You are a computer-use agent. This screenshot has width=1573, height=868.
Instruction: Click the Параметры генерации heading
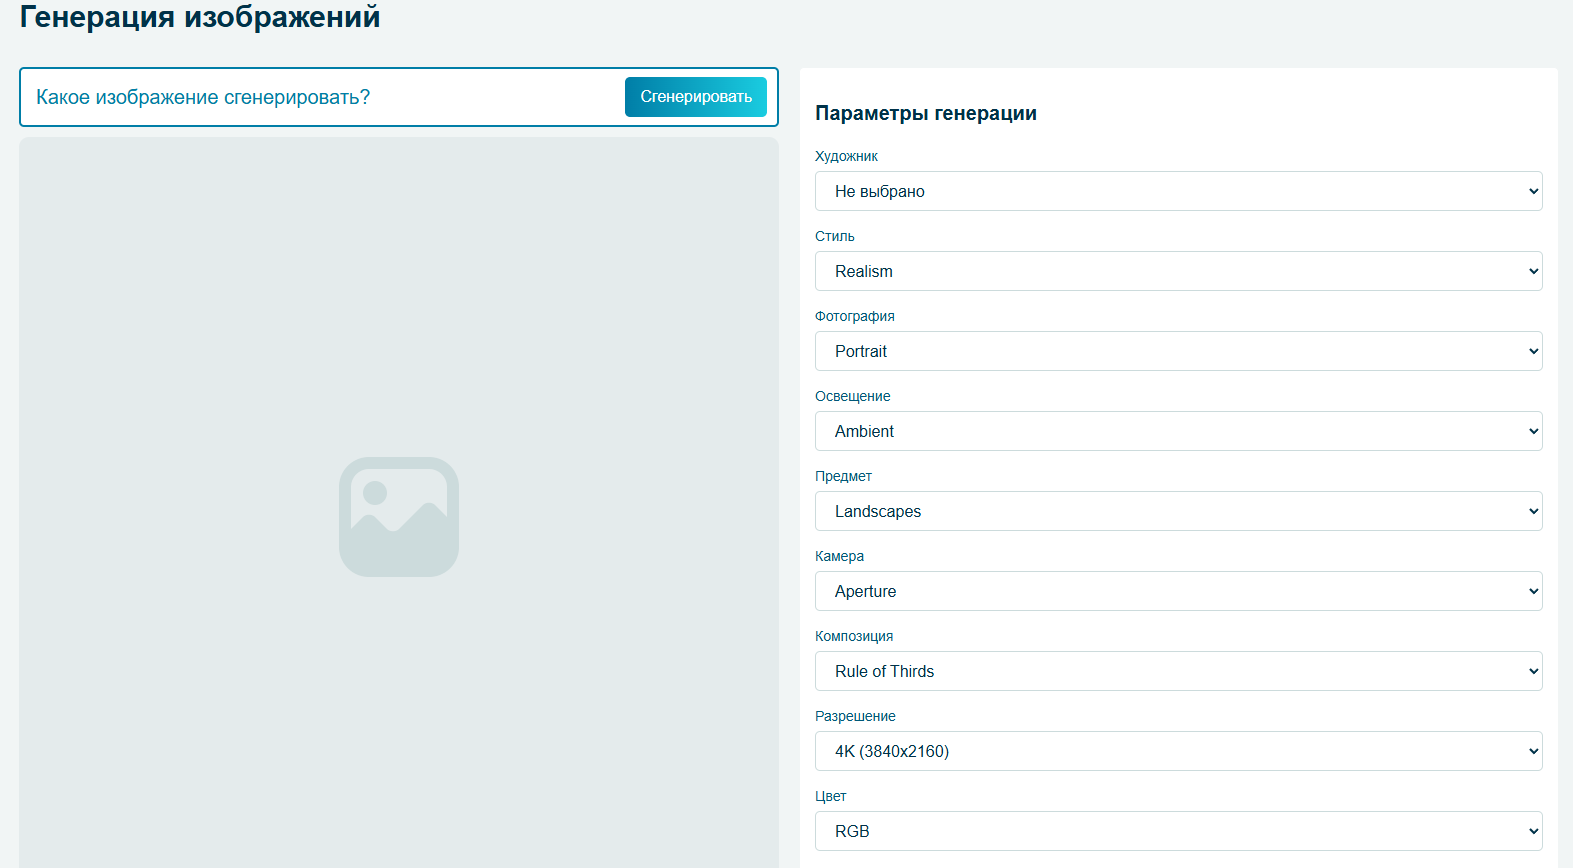tap(925, 113)
